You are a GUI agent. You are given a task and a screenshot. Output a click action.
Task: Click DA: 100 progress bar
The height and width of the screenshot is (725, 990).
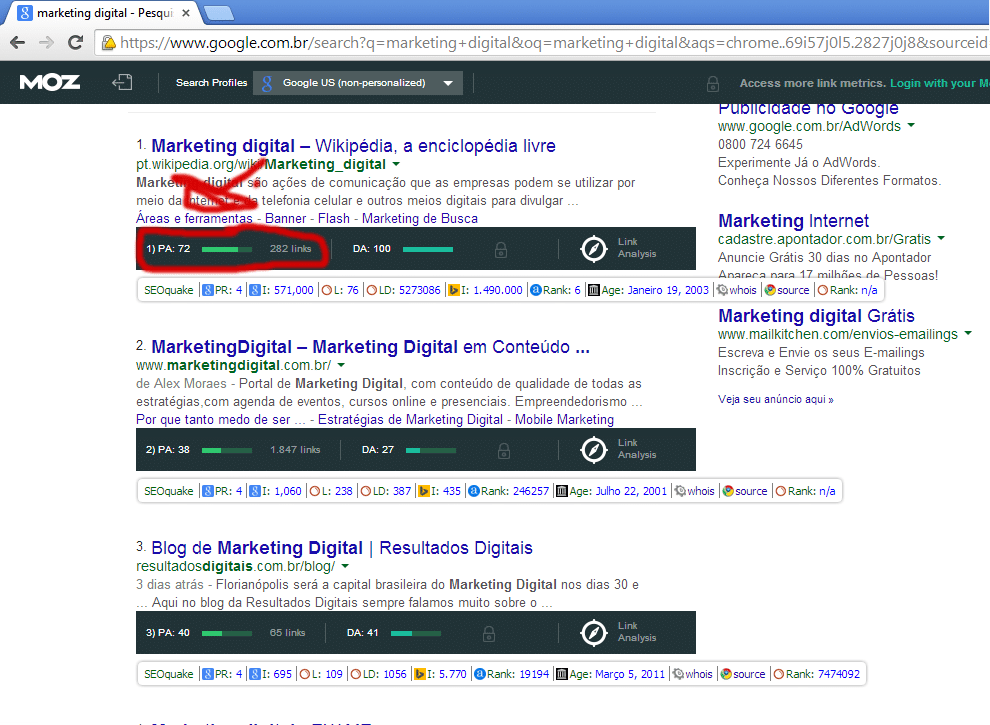pyautogui.click(x=428, y=249)
